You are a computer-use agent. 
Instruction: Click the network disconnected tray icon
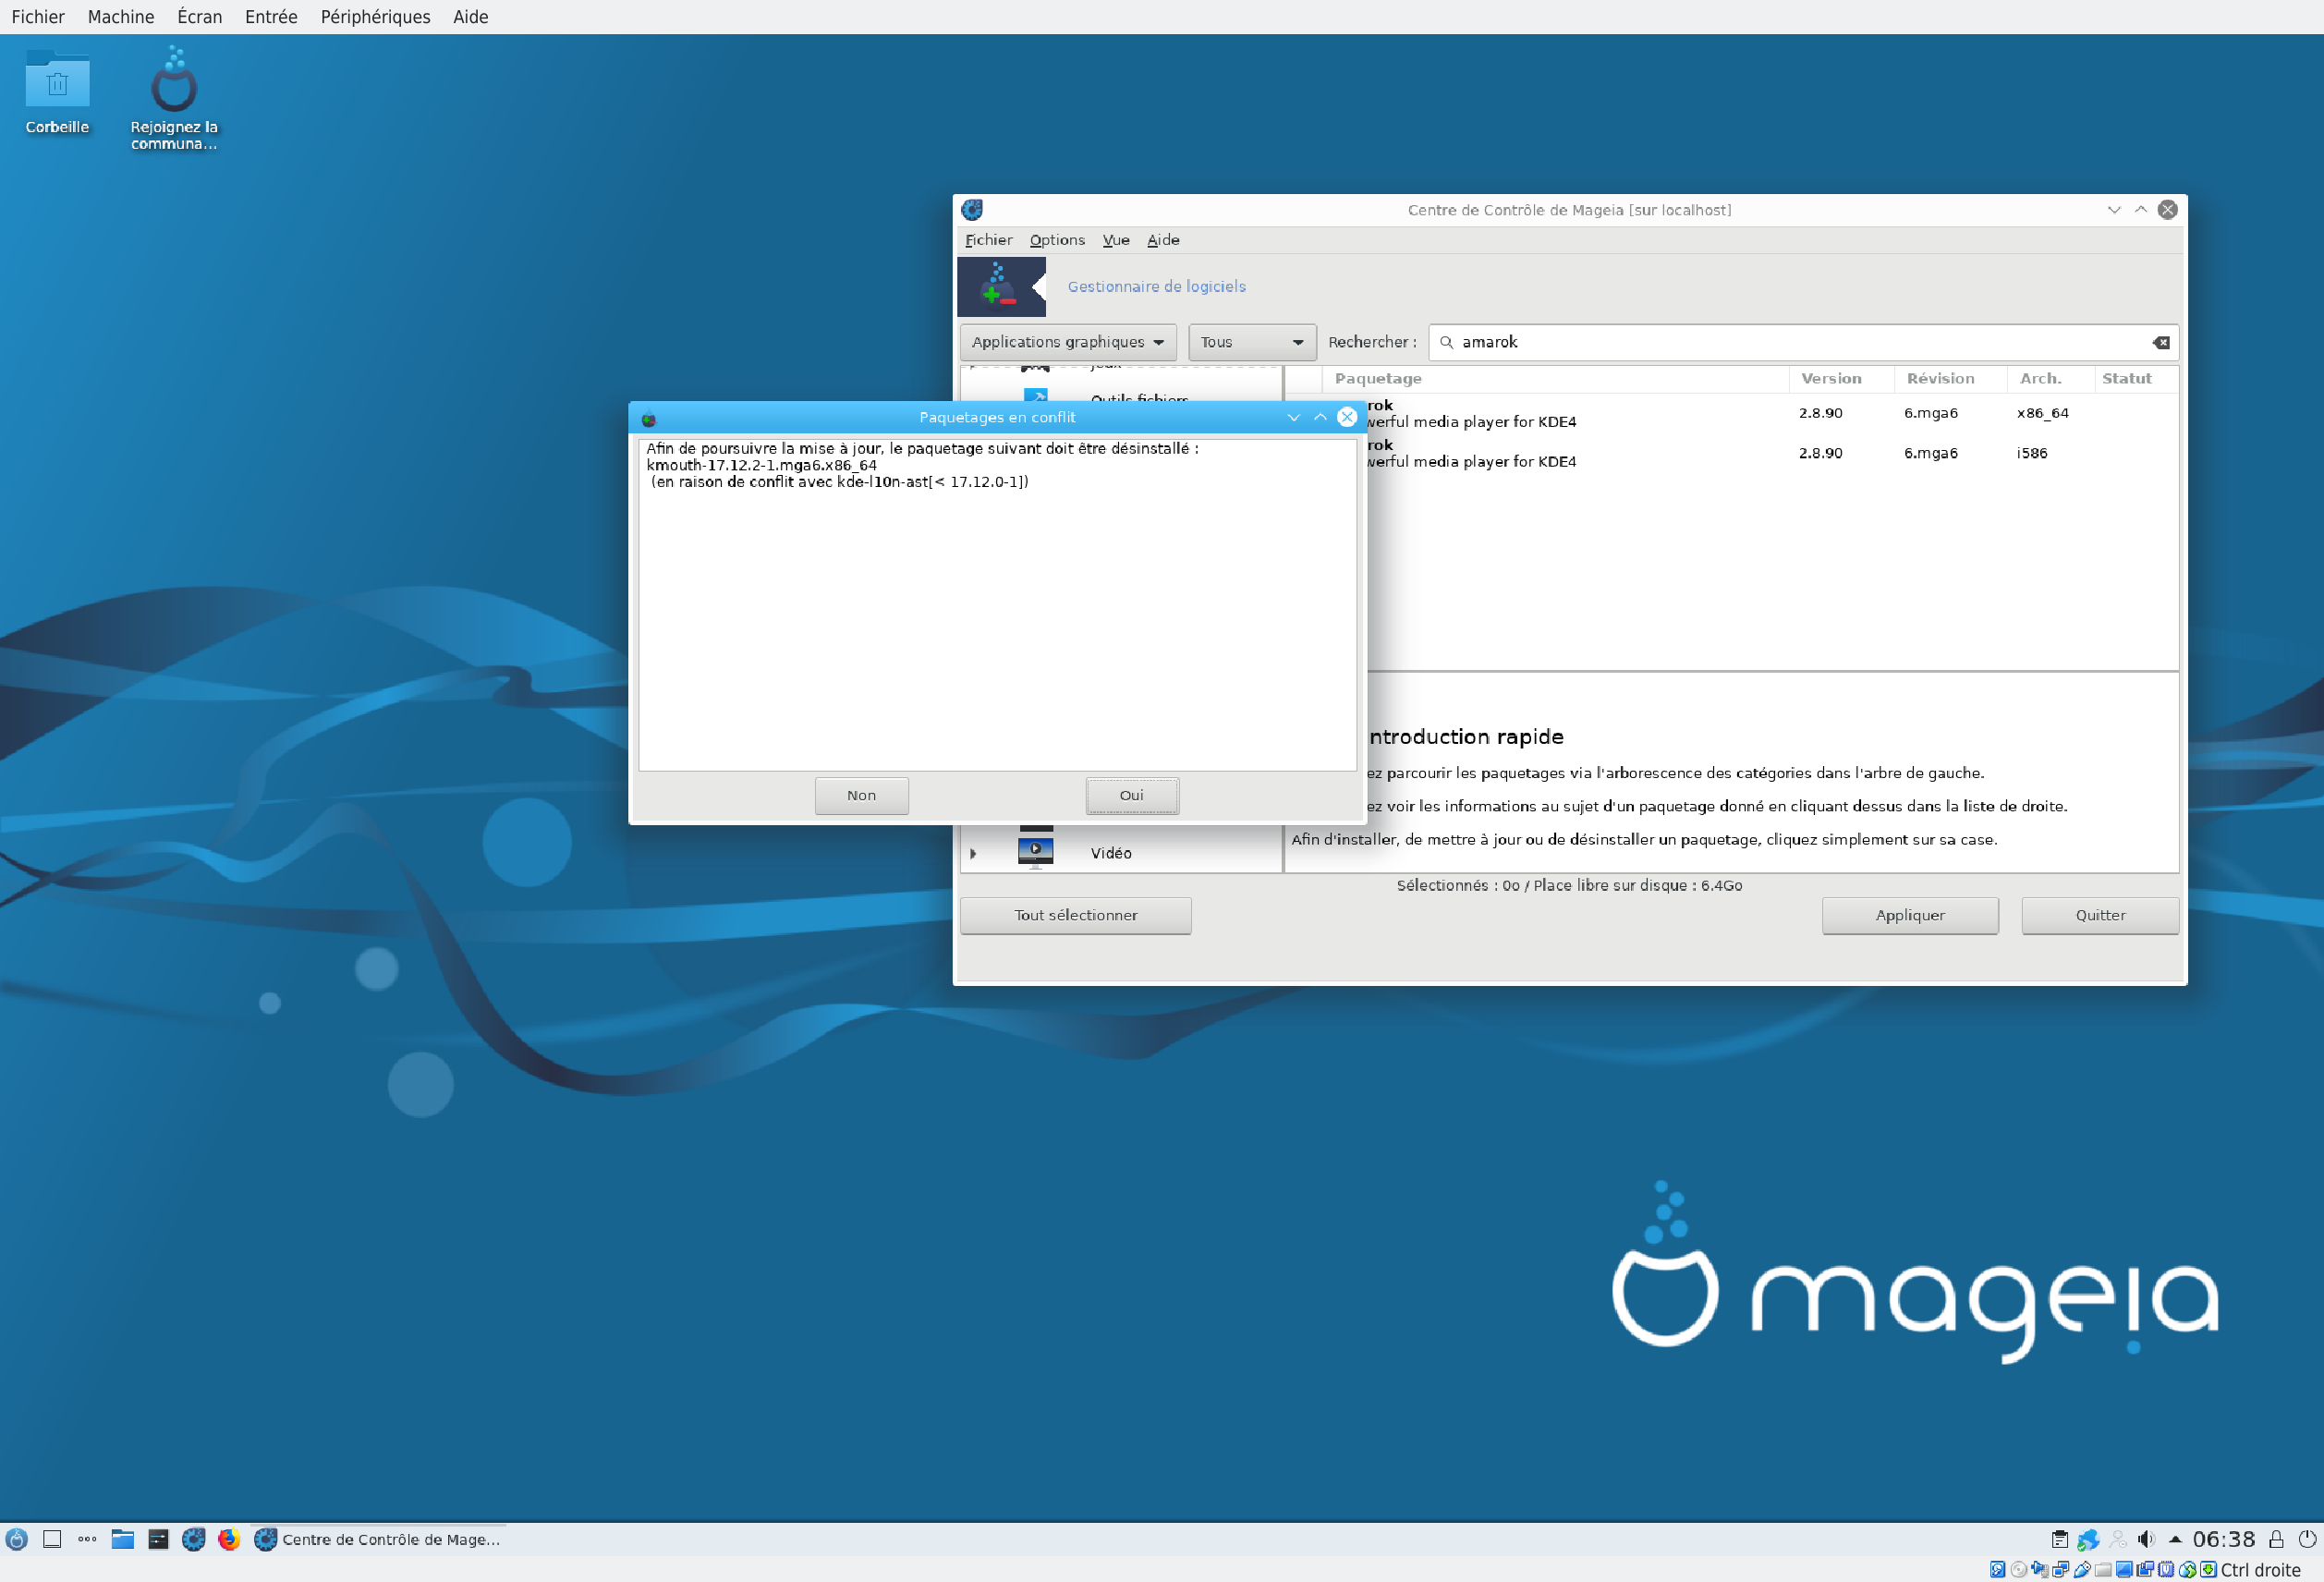click(2117, 1539)
